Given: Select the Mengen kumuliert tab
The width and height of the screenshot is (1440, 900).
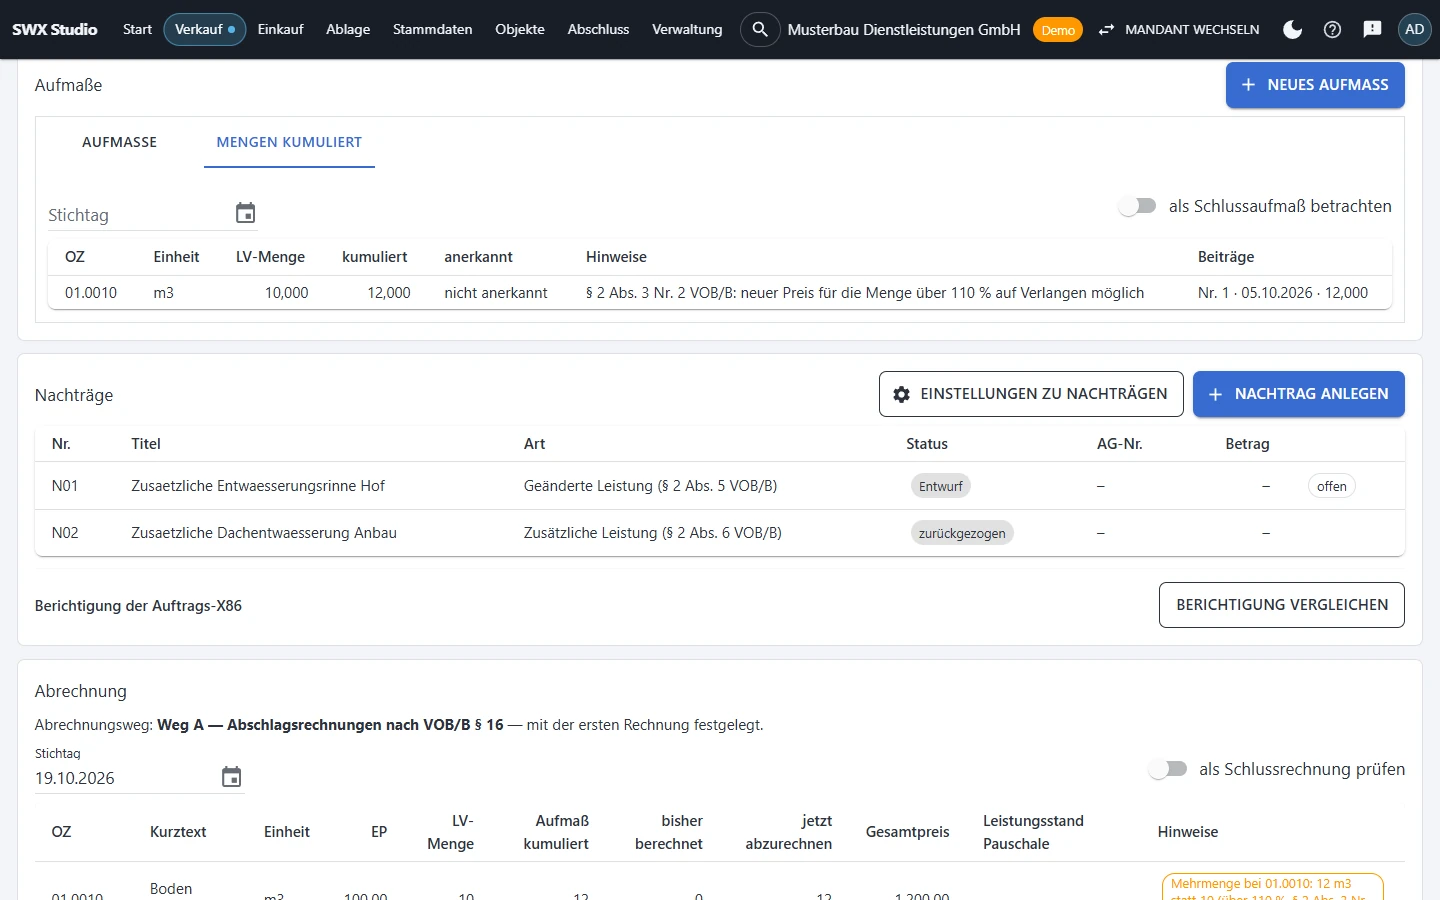Looking at the screenshot, I should coord(289,142).
